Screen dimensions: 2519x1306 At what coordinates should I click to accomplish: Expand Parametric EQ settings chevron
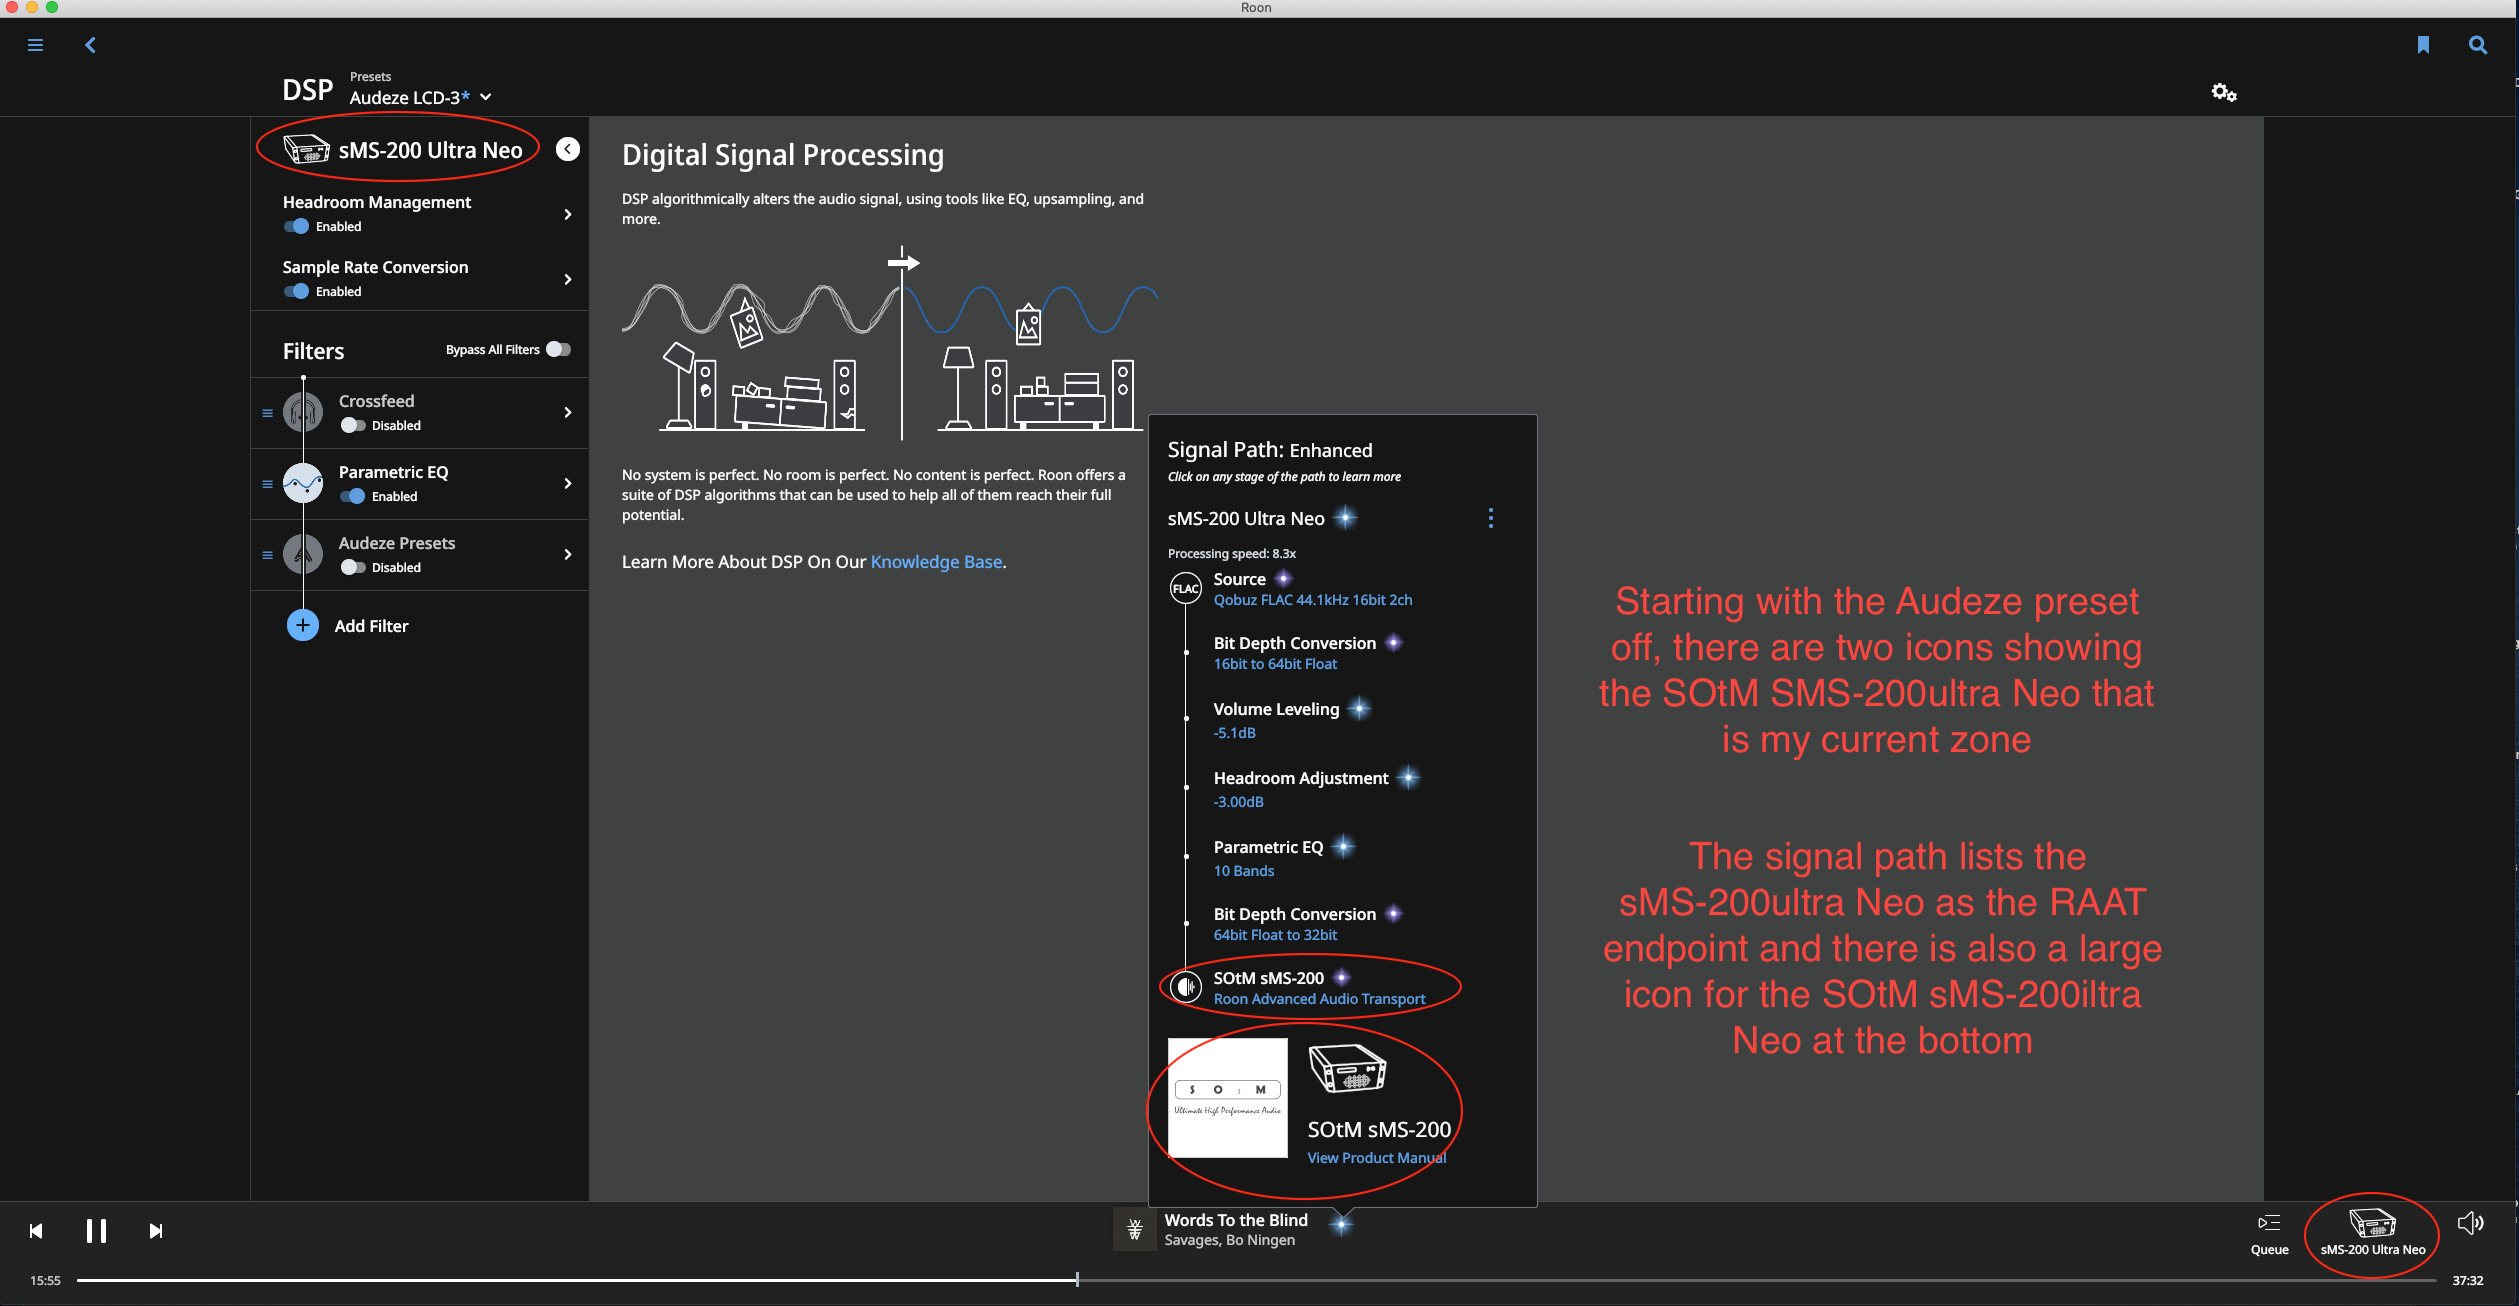568,483
